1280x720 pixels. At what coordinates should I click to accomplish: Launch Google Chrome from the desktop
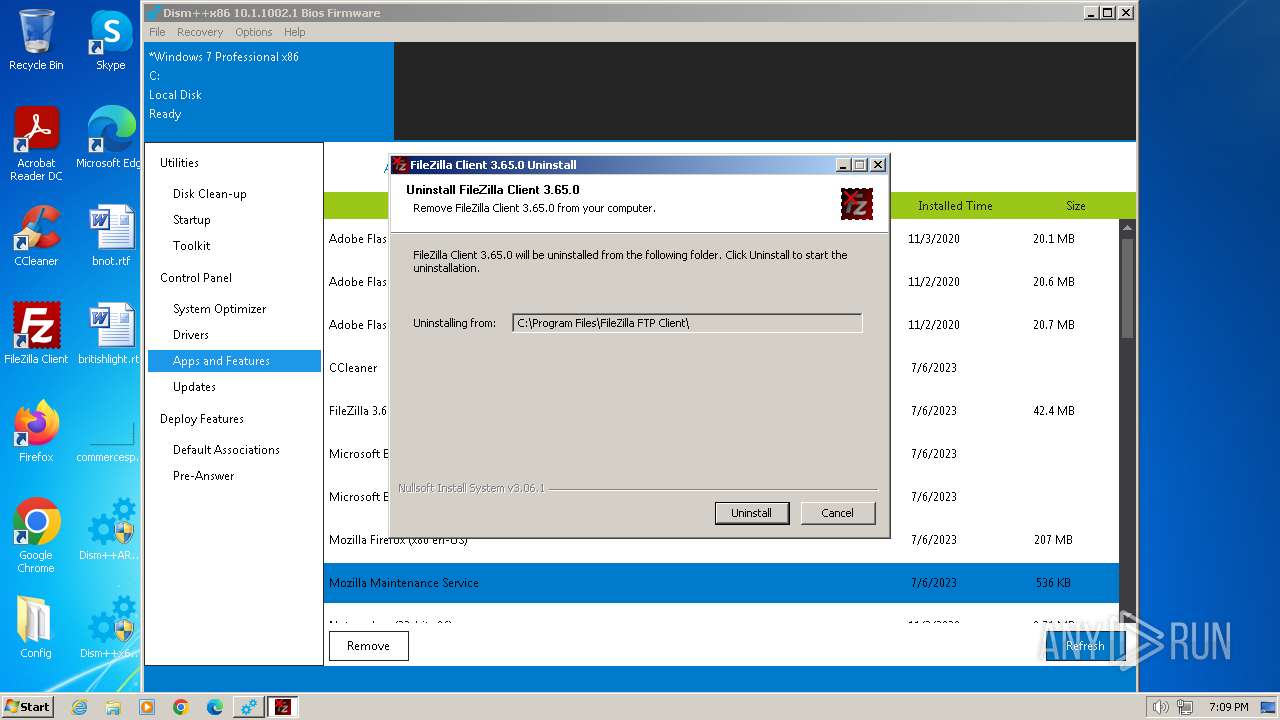36,535
